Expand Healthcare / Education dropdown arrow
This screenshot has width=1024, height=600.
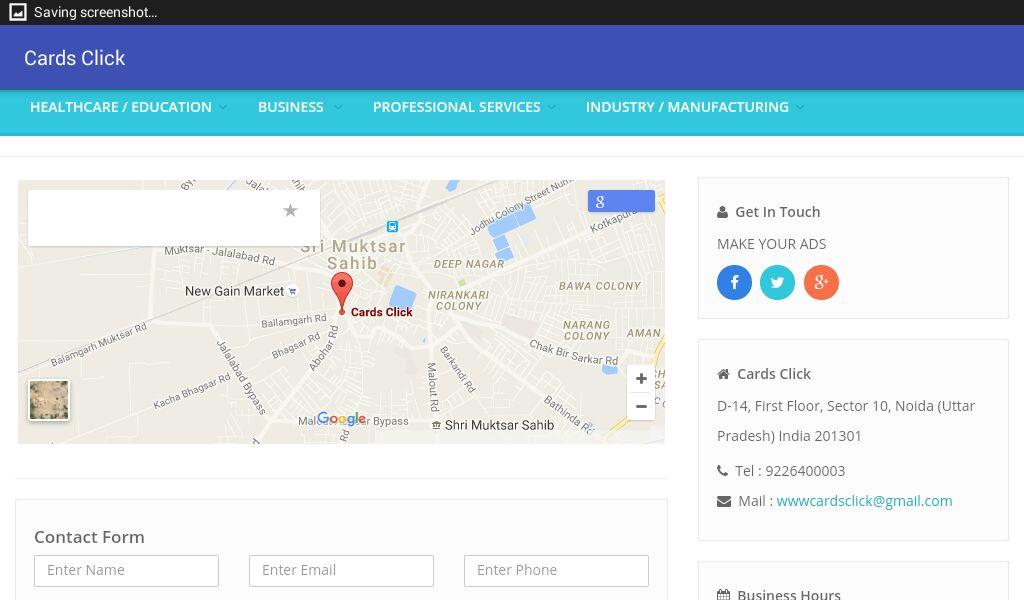(223, 107)
